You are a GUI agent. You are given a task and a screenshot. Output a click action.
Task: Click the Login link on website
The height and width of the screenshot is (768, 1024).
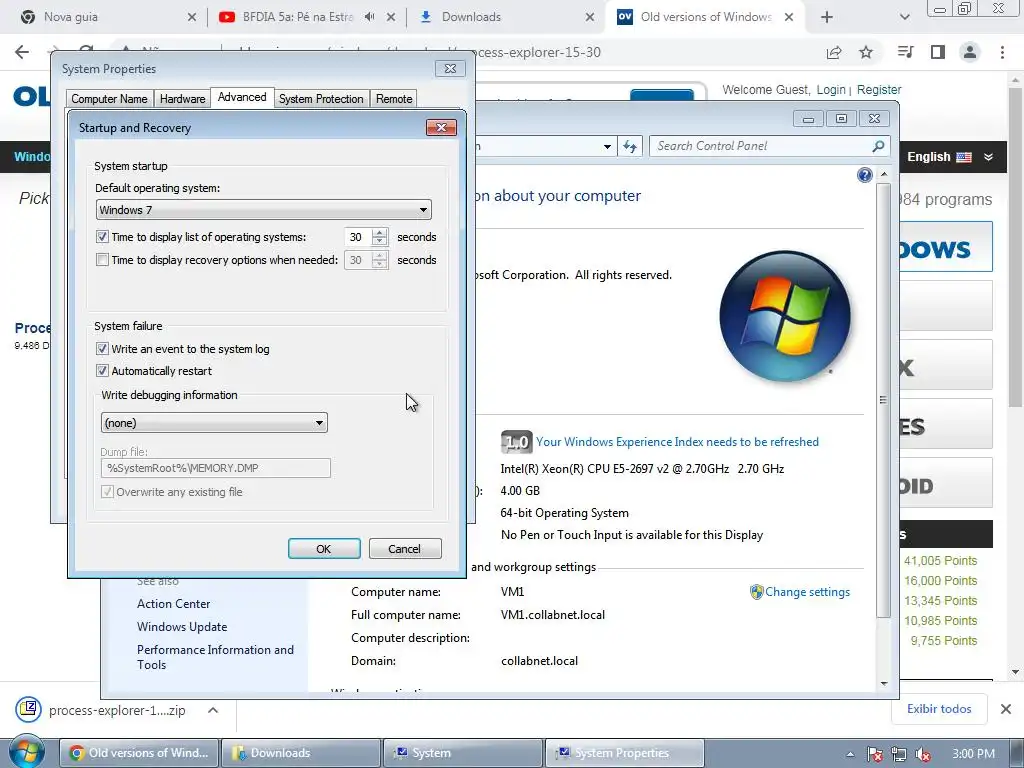tap(831, 89)
